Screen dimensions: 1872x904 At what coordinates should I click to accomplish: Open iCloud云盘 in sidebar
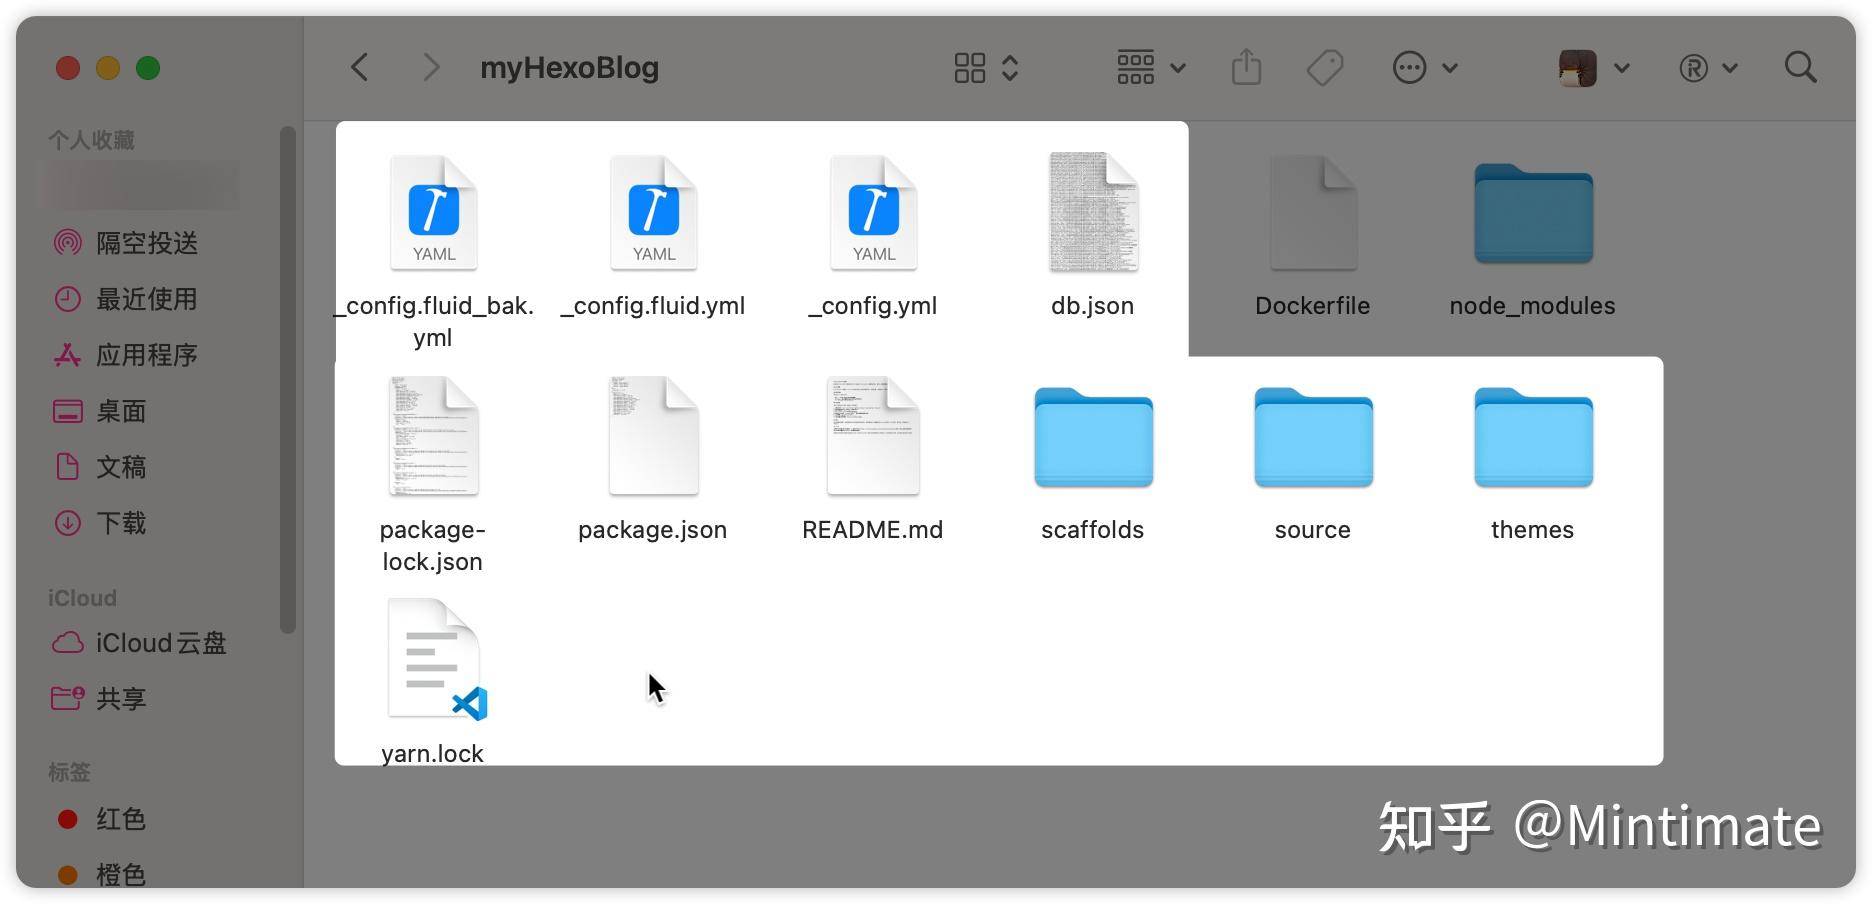click(140, 643)
